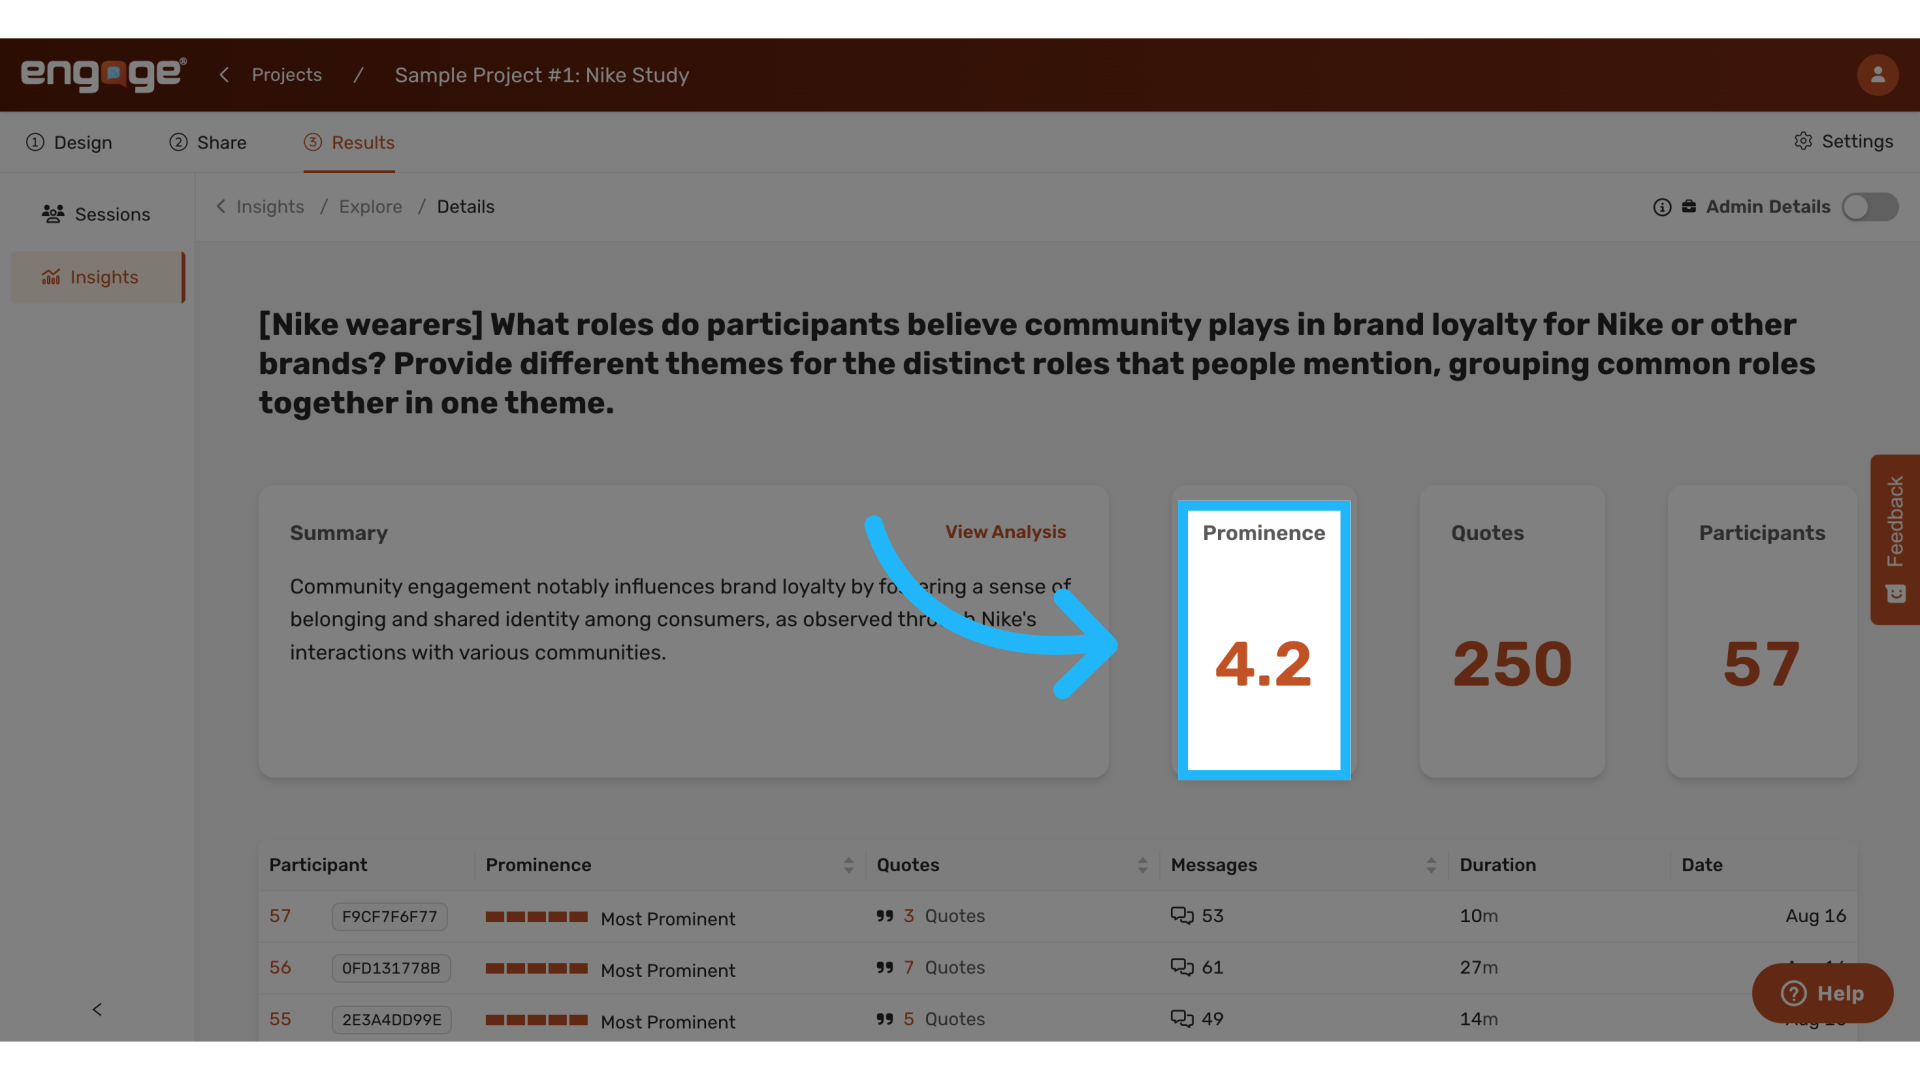The width and height of the screenshot is (1920, 1080).
Task: Switch to the Results tab
Action: click(x=349, y=142)
